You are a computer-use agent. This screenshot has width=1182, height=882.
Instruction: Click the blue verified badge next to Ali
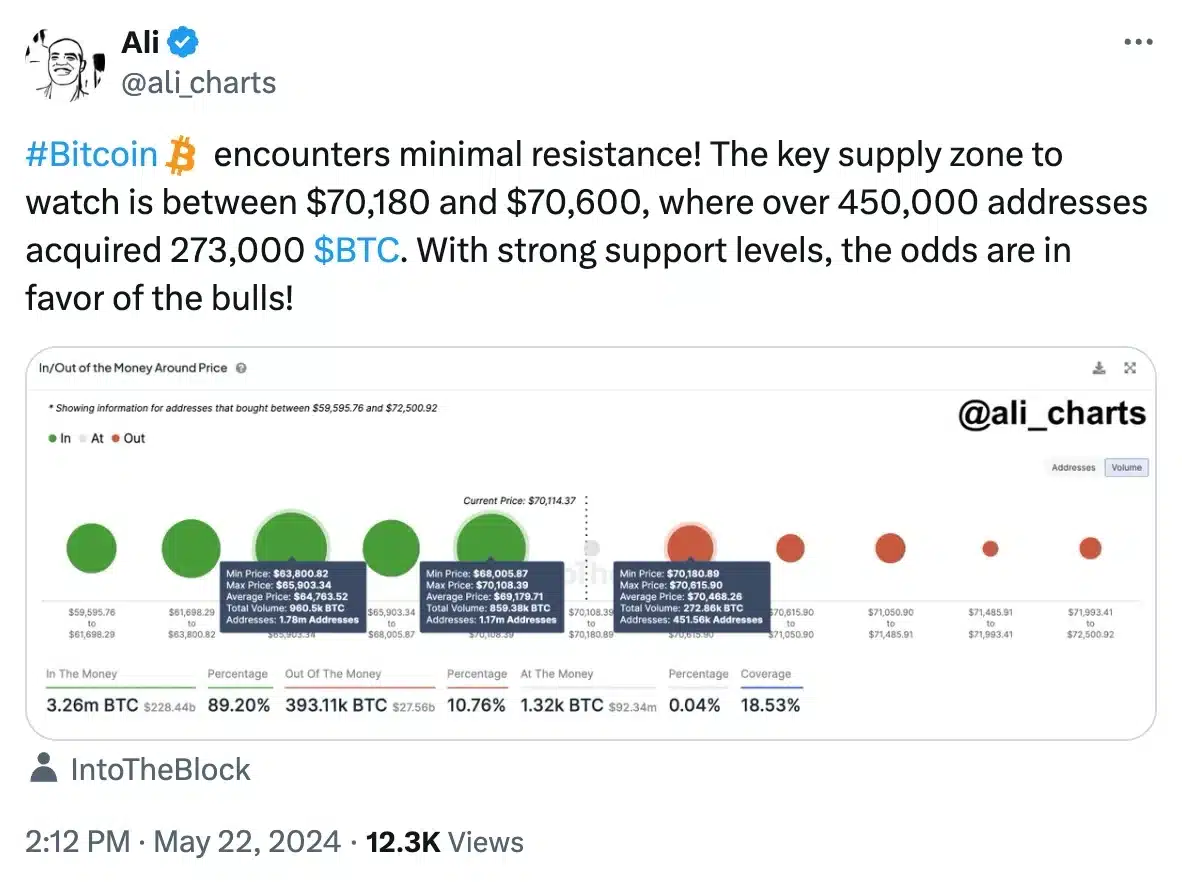pyautogui.click(x=184, y=42)
